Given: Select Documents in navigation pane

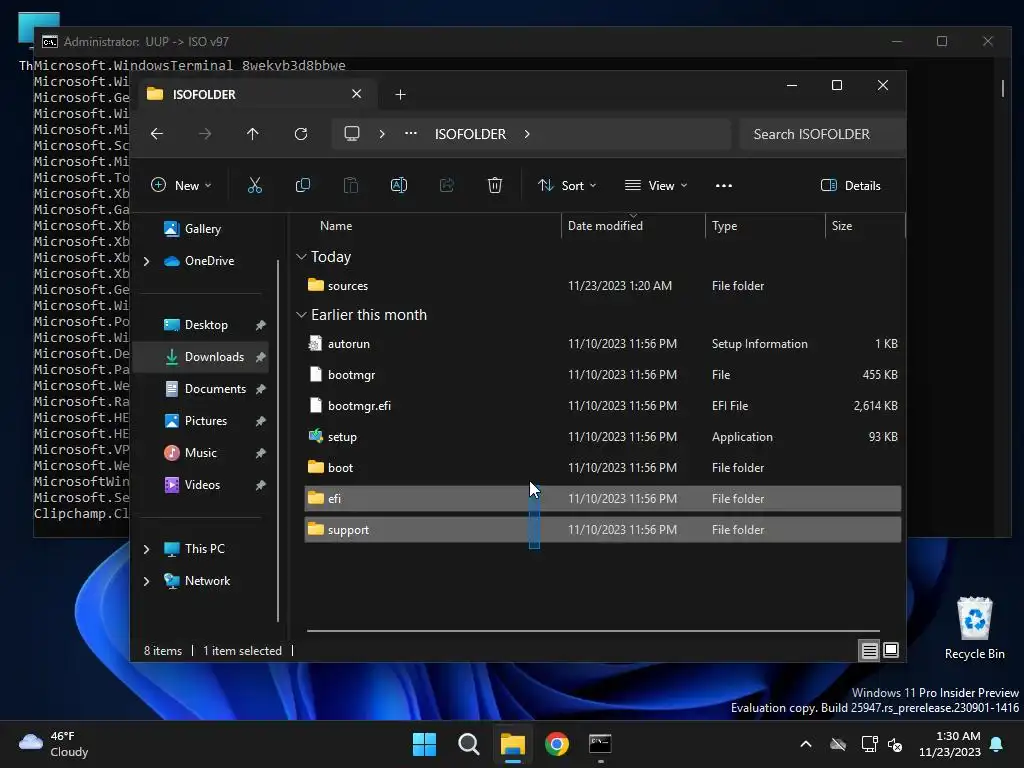Looking at the screenshot, I should click(215, 389).
